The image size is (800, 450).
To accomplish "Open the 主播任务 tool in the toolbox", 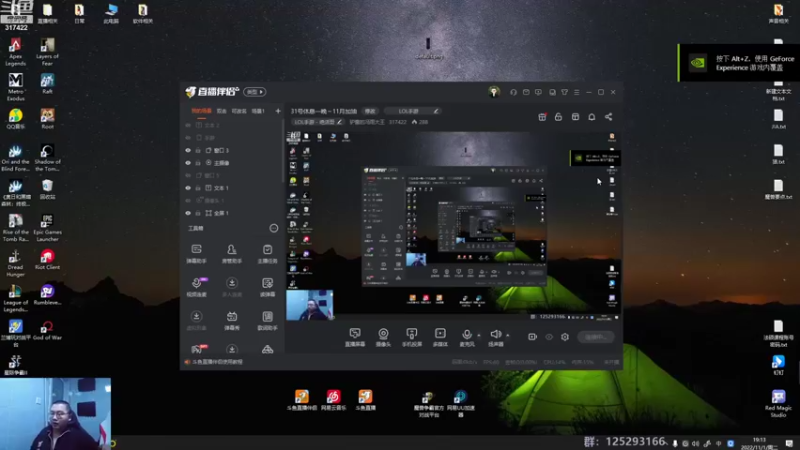I will (267, 254).
